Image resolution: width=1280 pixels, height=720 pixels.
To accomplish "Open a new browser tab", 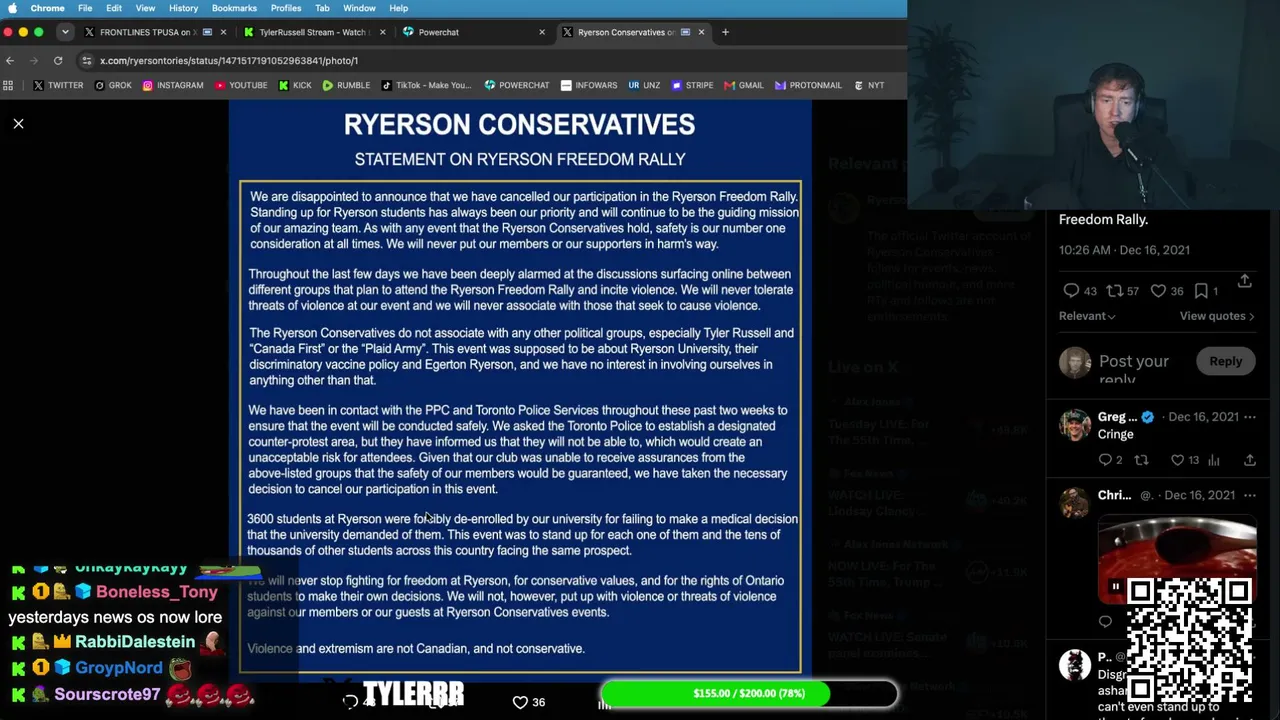I will click(x=725, y=32).
